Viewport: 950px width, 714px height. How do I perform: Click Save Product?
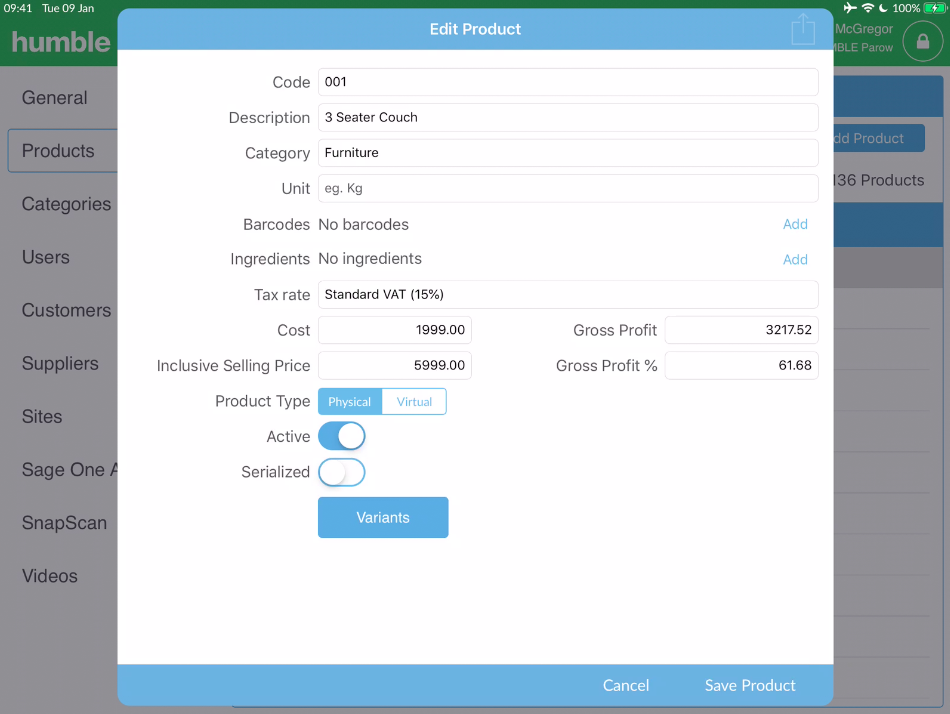pyautogui.click(x=750, y=686)
